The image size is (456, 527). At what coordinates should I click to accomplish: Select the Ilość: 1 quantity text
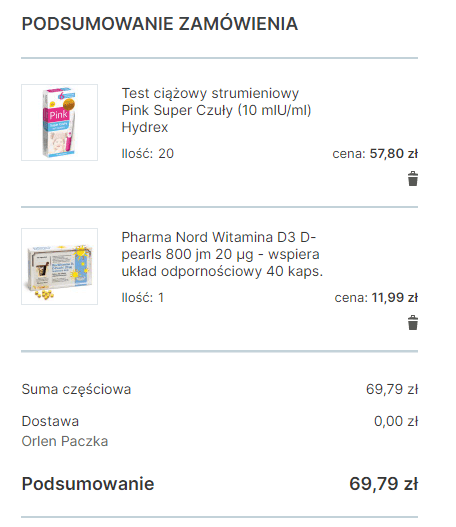pos(143,297)
